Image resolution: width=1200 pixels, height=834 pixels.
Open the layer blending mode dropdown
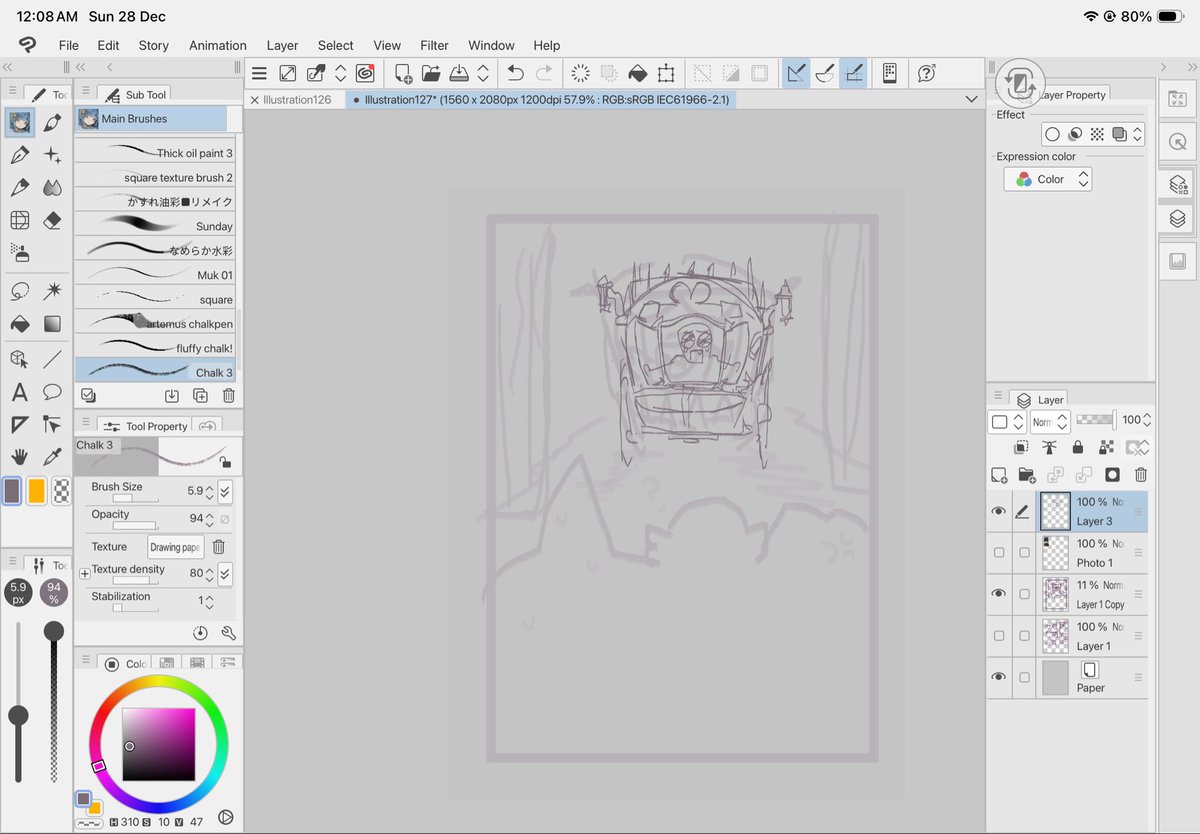(x=1049, y=422)
